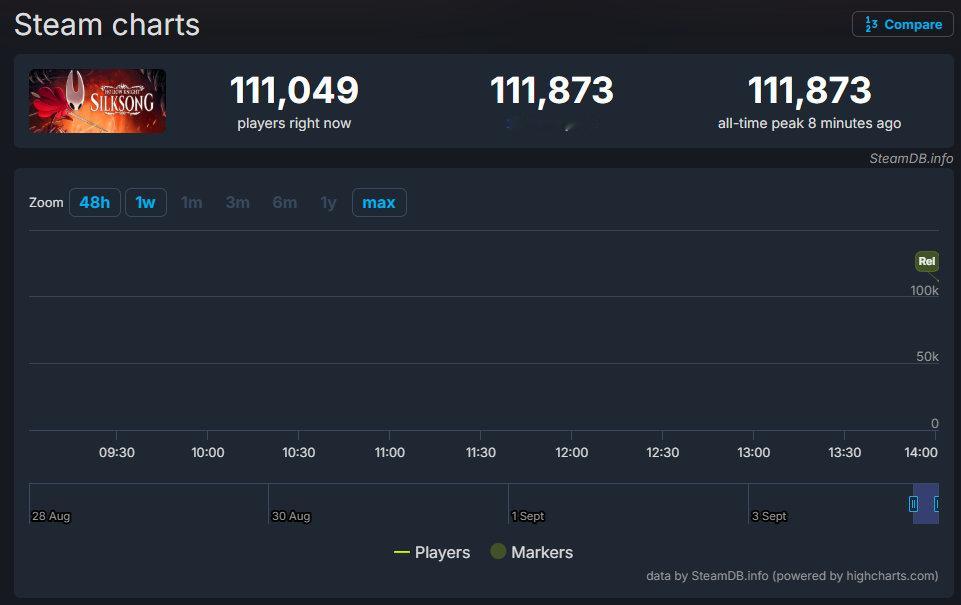Toggle the Markers series in legend
This screenshot has width=961, height=605.
(532, 552)
